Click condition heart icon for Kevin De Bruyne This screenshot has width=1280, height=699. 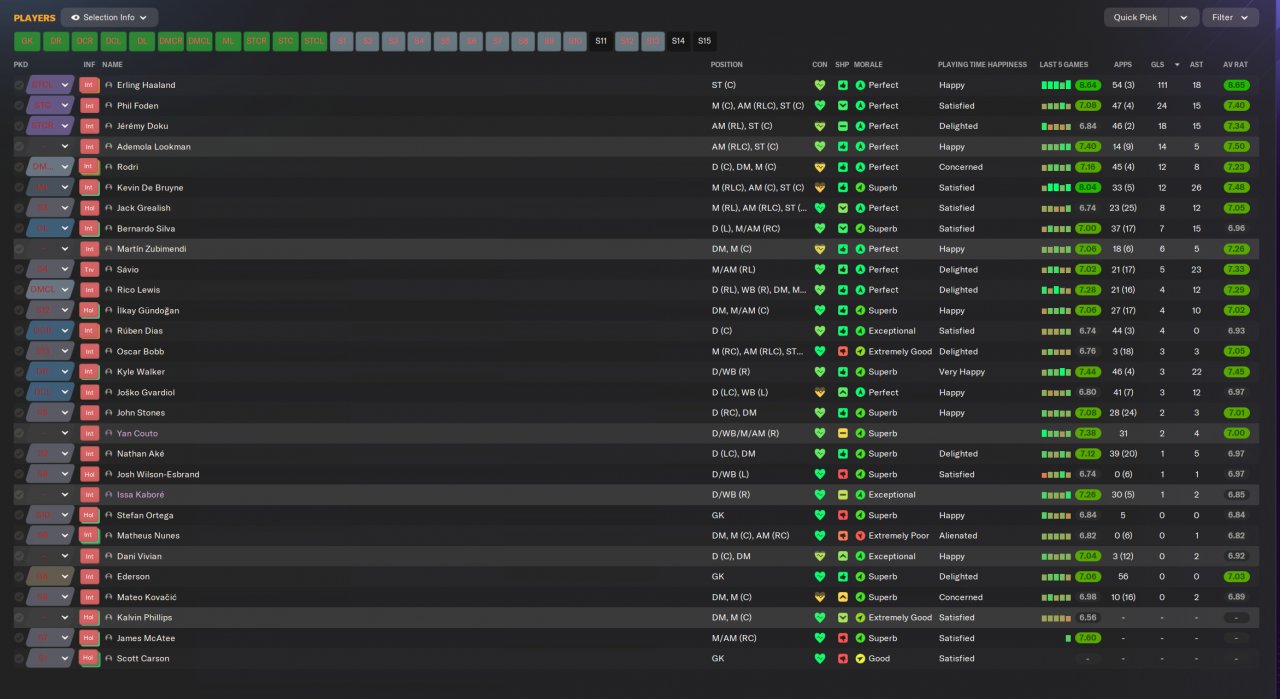click(820, 188)
